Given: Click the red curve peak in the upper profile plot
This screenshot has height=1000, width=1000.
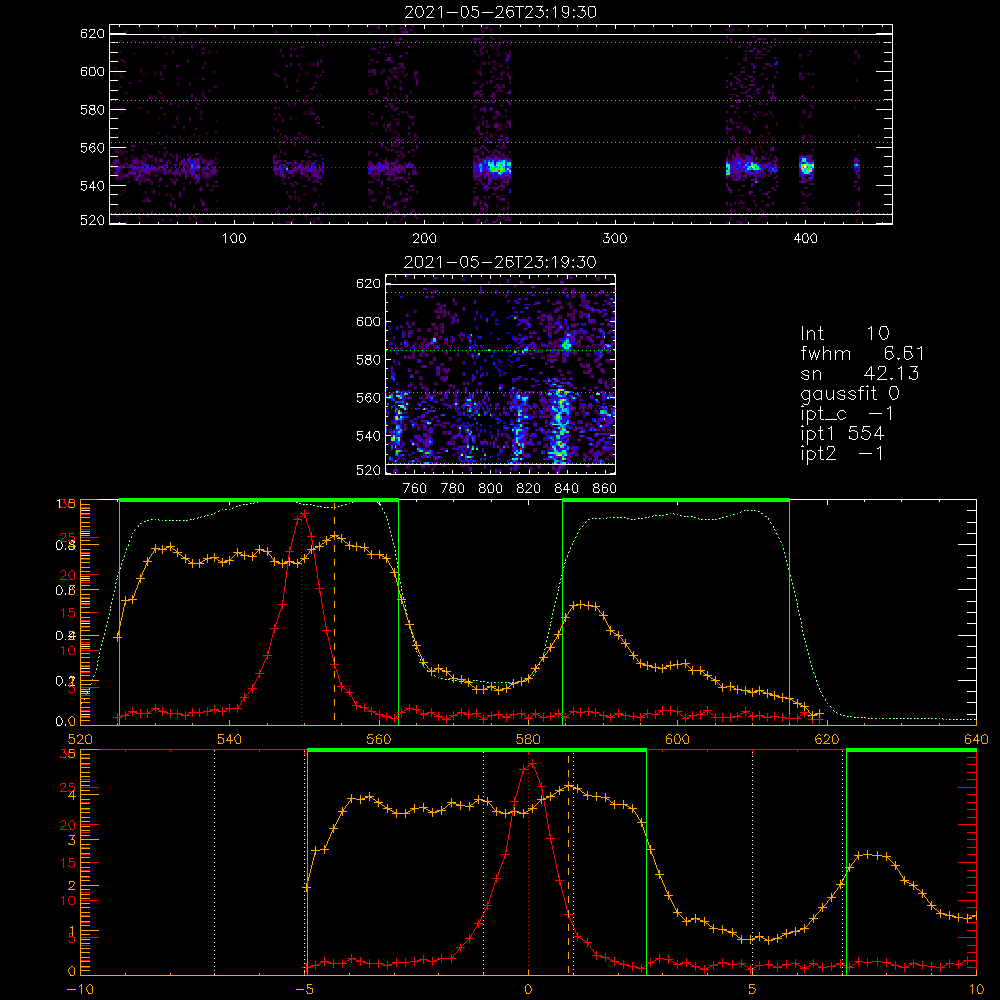Looking at the screenshot, I should [x=304, y=513].
